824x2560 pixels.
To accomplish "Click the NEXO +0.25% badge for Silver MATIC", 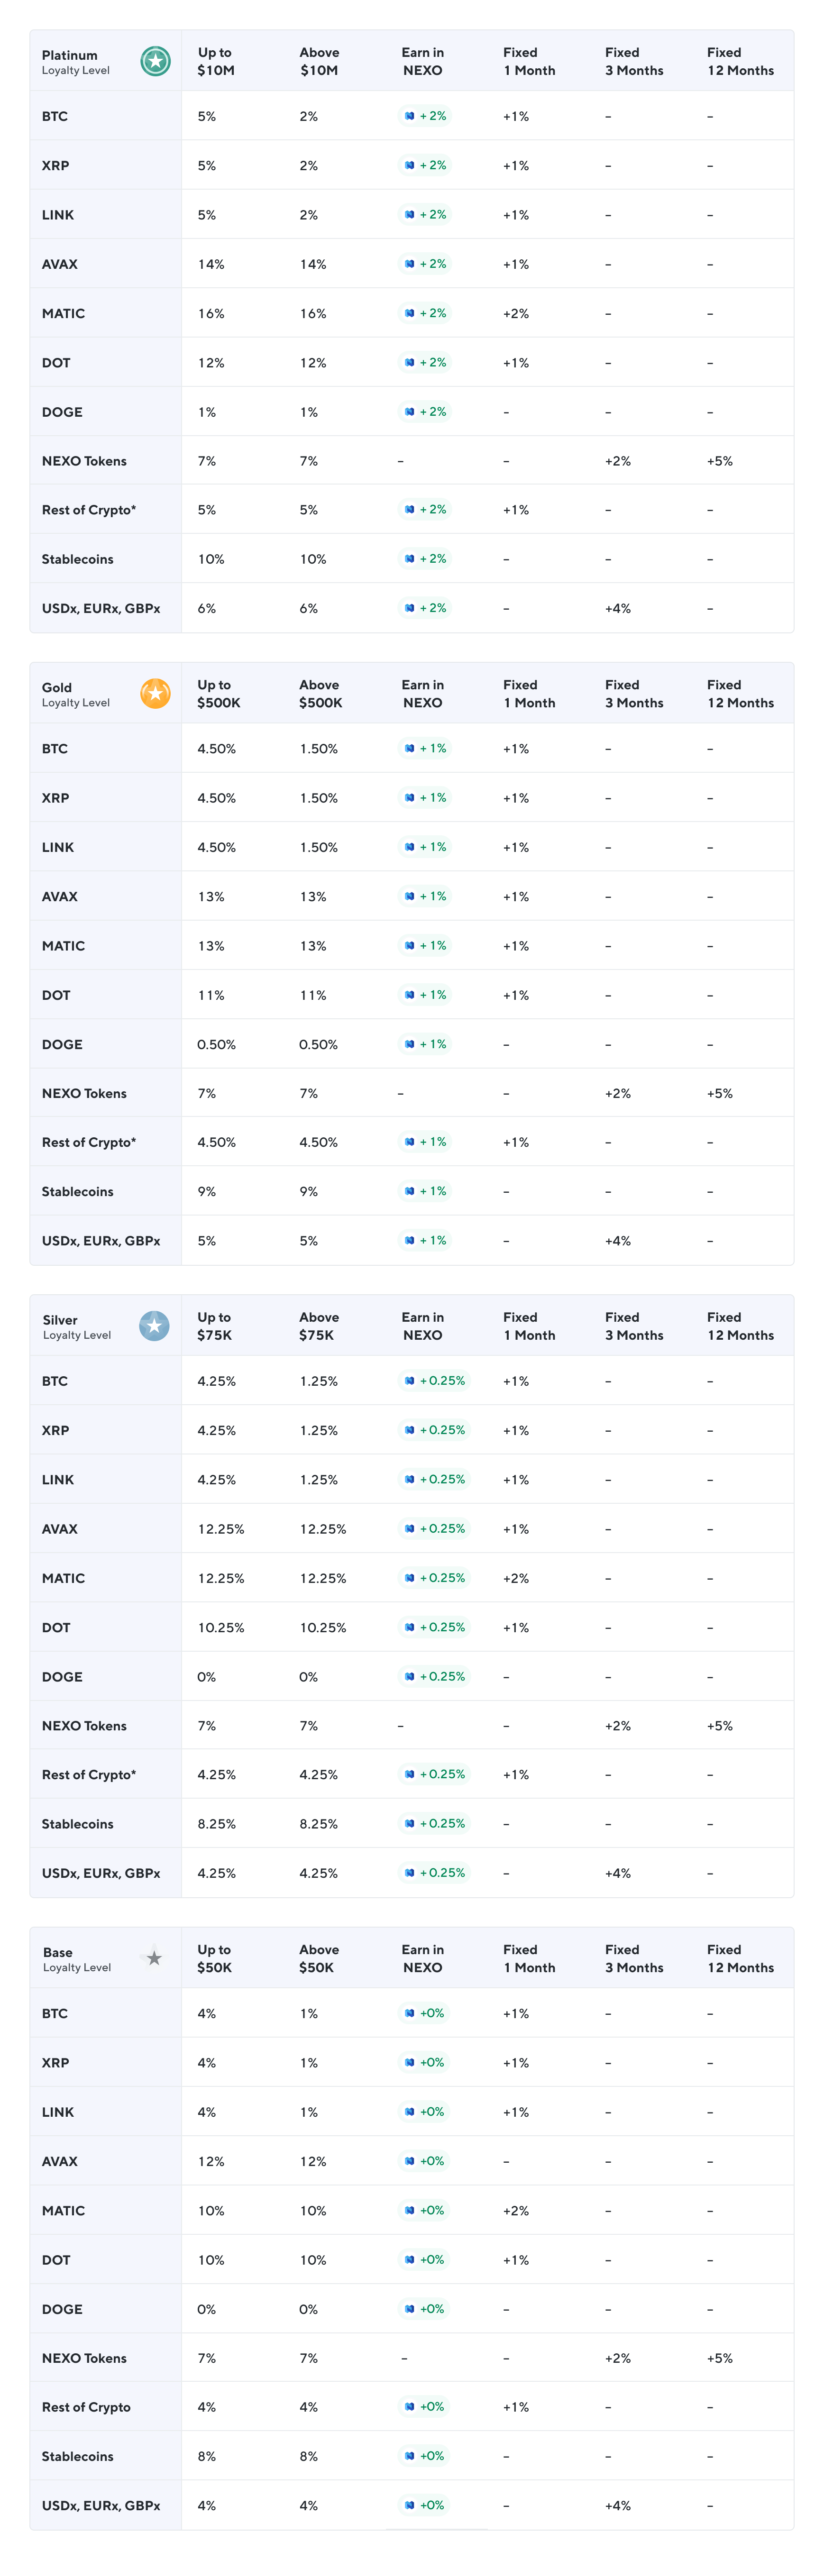I will coord(434,1577).
